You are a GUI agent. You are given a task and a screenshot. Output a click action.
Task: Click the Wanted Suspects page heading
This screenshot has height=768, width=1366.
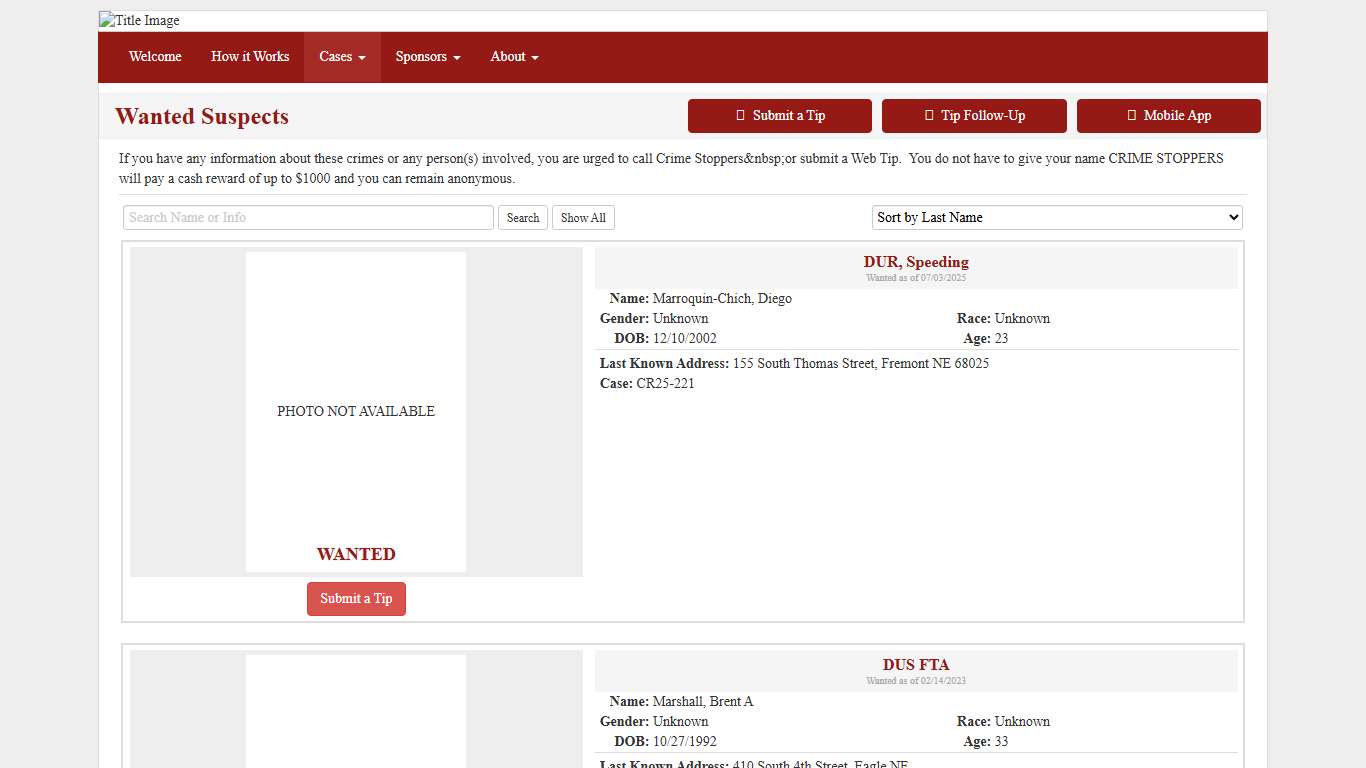(202, 117)
